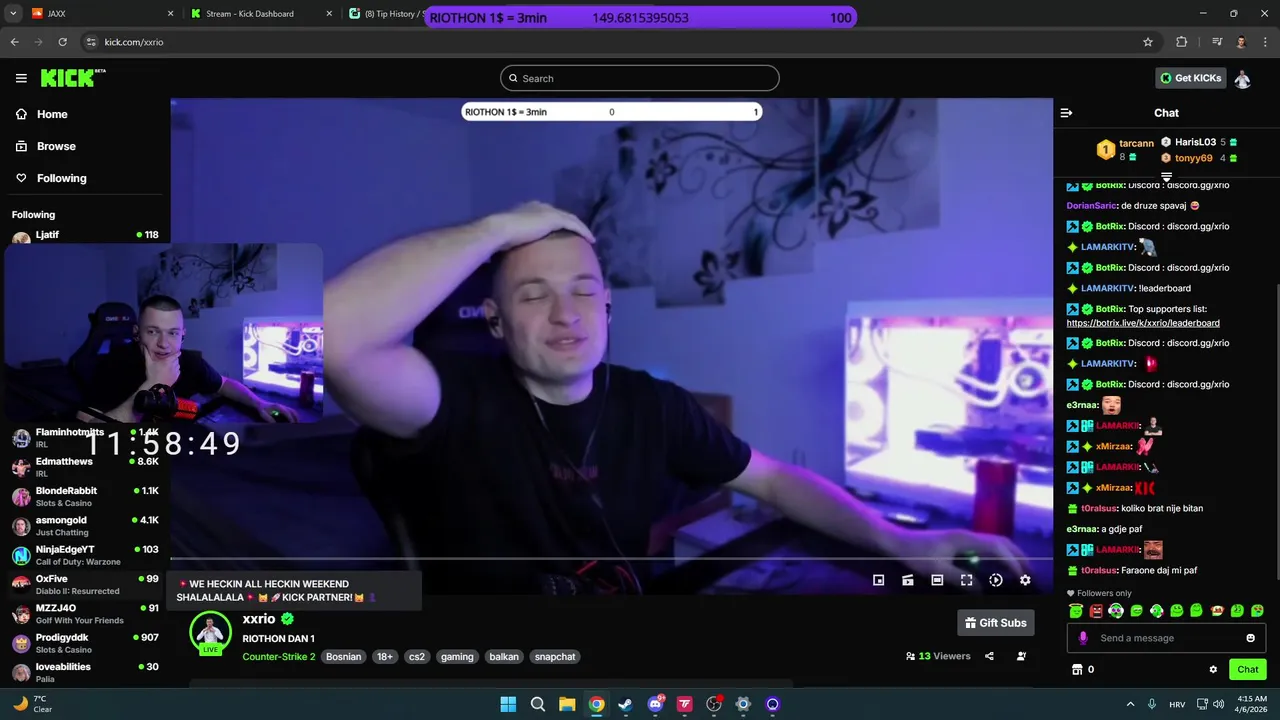Open Edmatthews channel in sidebar

click(x=85, y=467)
